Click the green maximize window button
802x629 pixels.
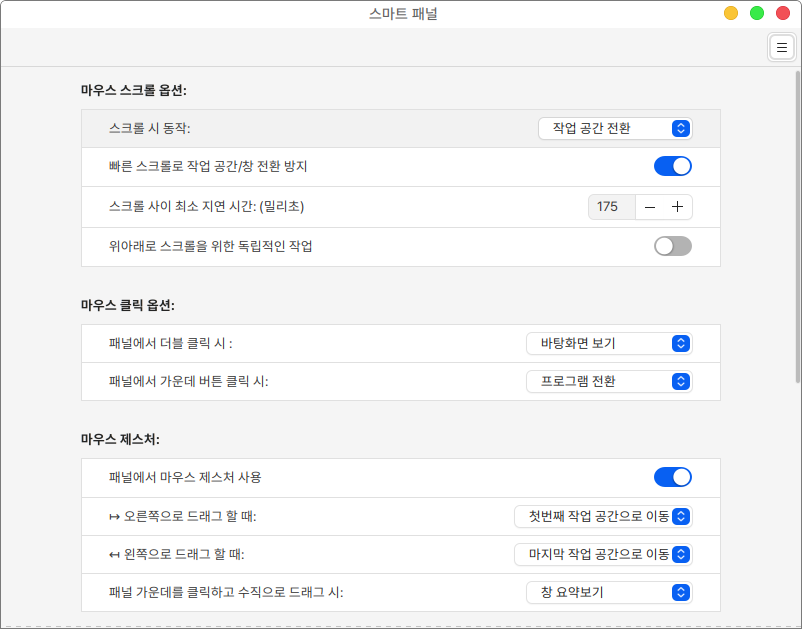point(757,13)
